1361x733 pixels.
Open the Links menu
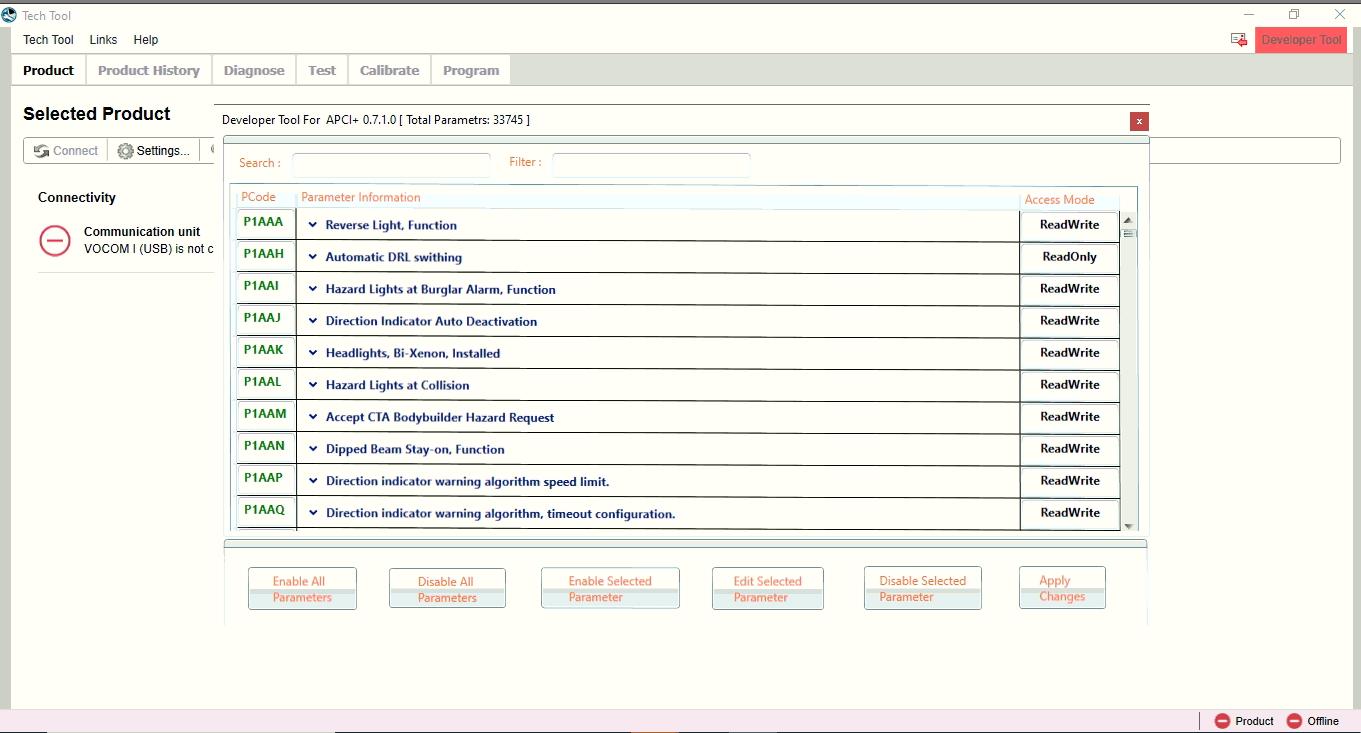[x=103, y=39]
